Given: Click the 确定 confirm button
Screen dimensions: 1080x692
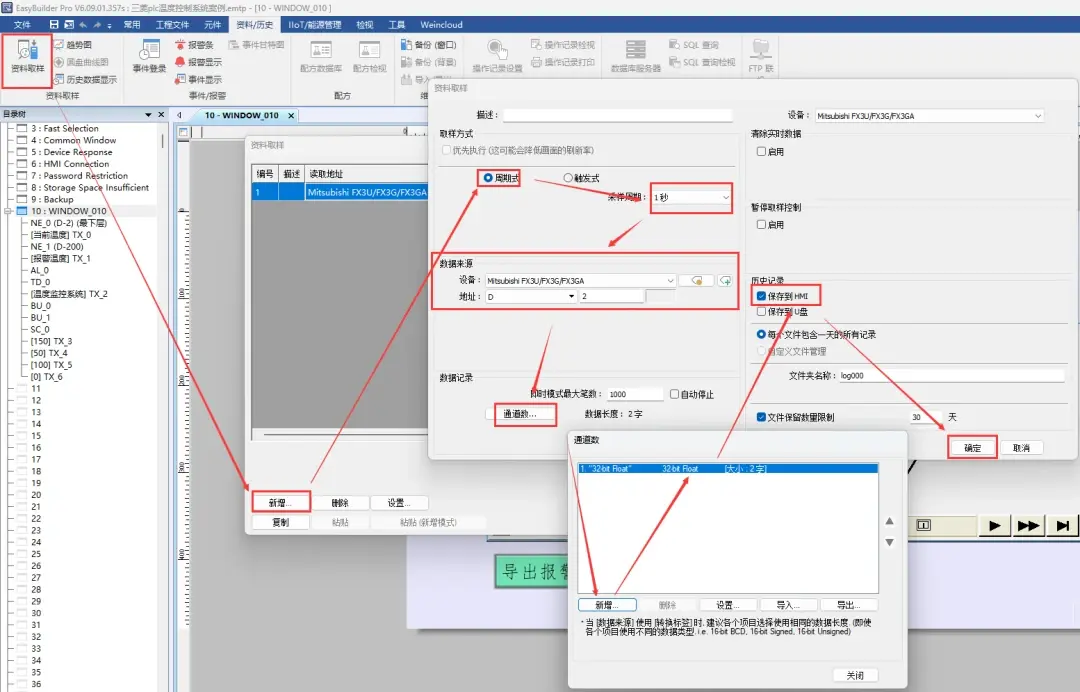Looking at the screenshot, I should tap(973, 448).
